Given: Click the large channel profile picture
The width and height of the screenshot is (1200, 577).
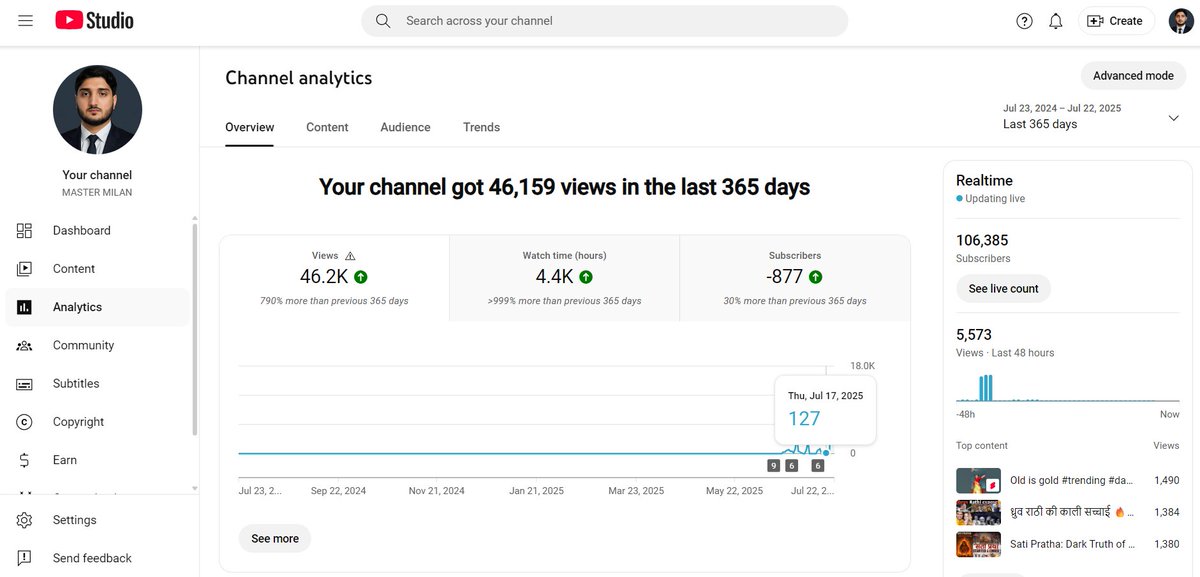Looking at the screenshot, I should pyautogui.click(x=97, y=110).
